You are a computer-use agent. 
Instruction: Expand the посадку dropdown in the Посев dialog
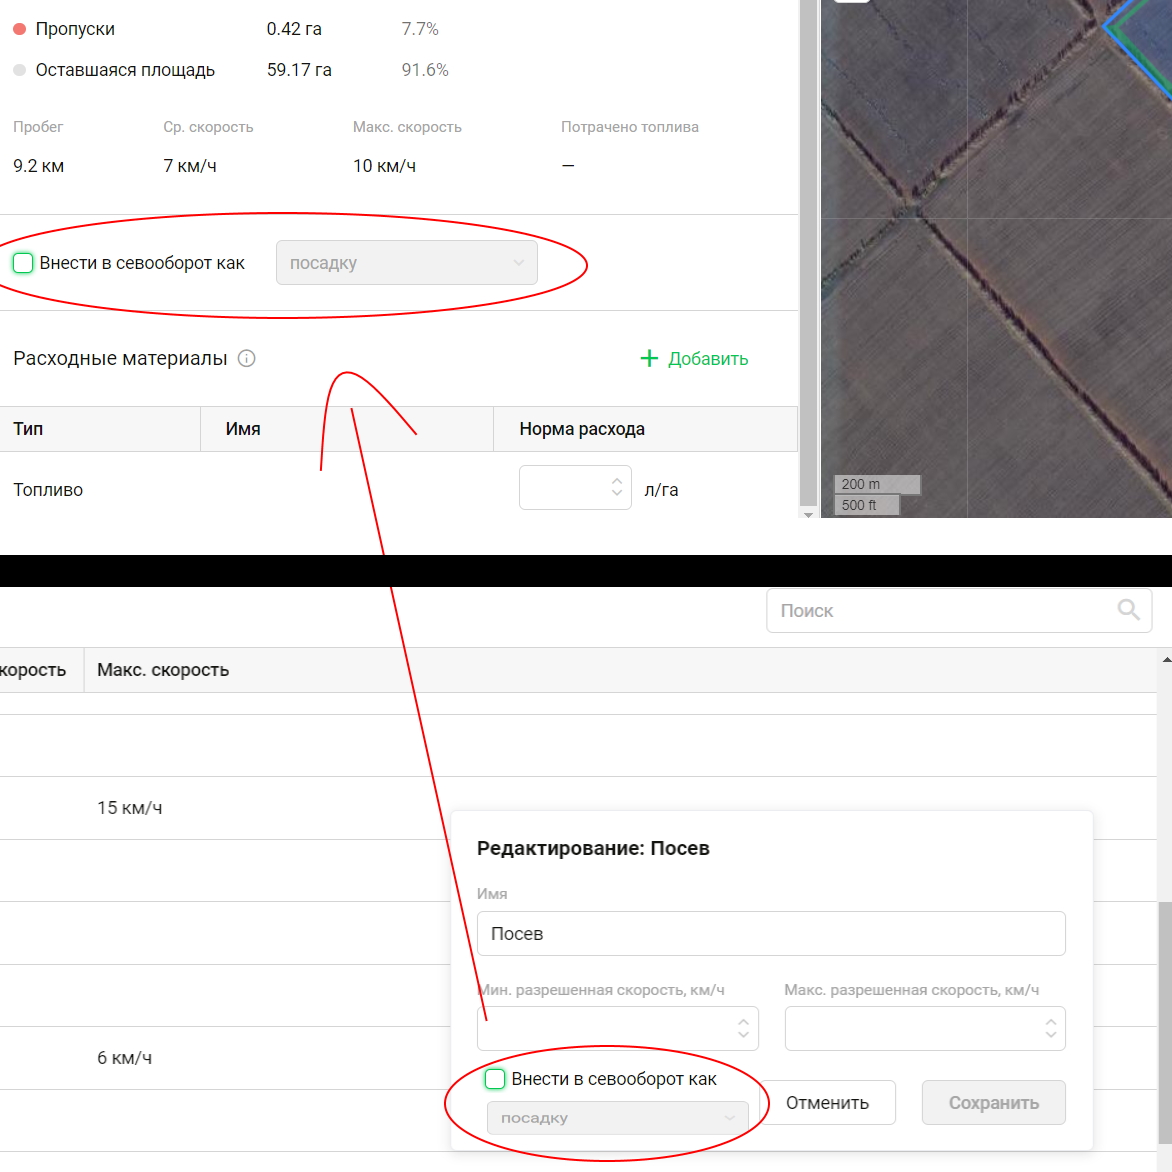pyautogui.click(x=617, y=1118)
